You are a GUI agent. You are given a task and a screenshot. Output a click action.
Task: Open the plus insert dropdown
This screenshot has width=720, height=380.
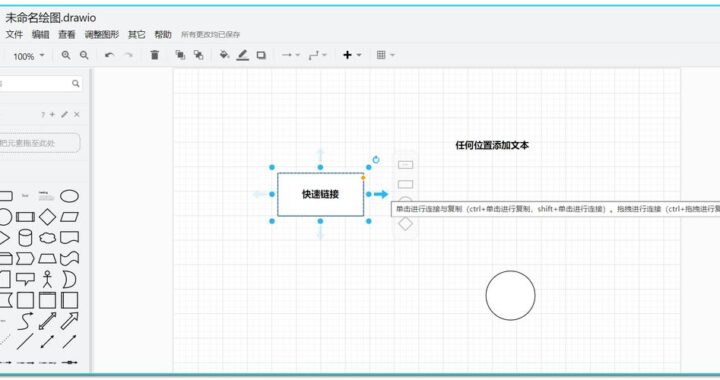(x=352, y=55)
